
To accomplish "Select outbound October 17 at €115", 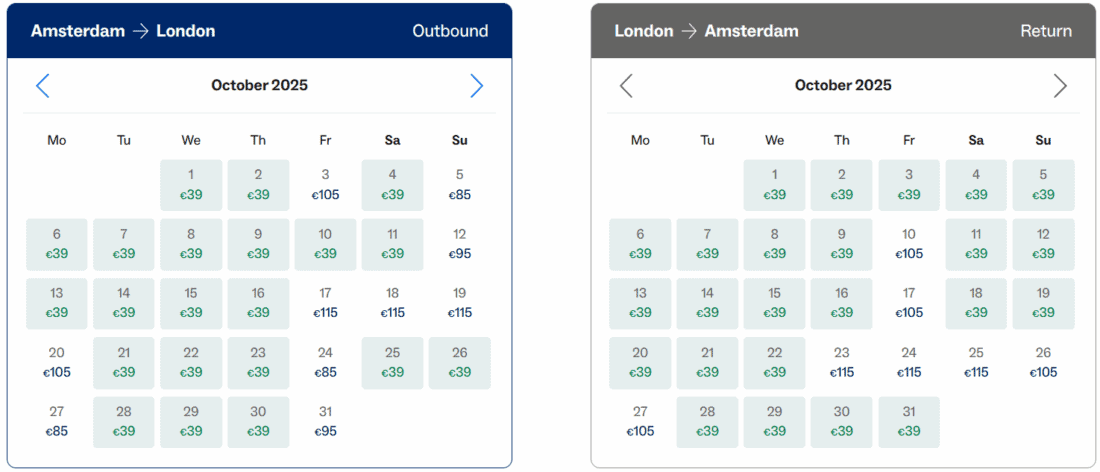I will click(325, 303).
